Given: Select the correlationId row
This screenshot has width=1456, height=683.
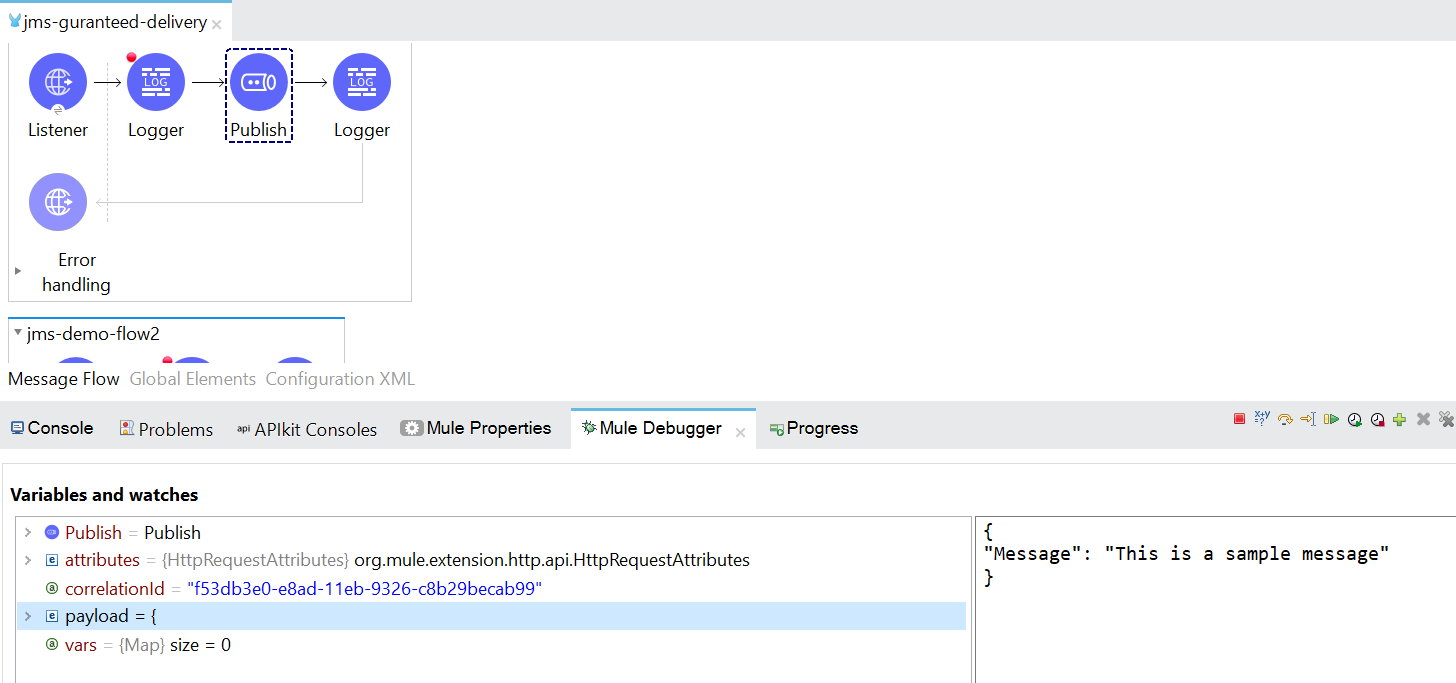Looking at the screenshot, I should pyautogui.click(x=492, y=589).
